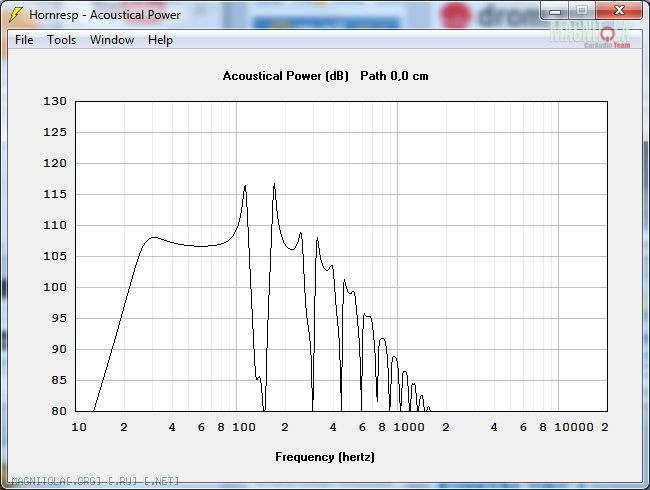The image size is (650, 490).
Task: Open the Help menu
Action: [x=160, y=40]
